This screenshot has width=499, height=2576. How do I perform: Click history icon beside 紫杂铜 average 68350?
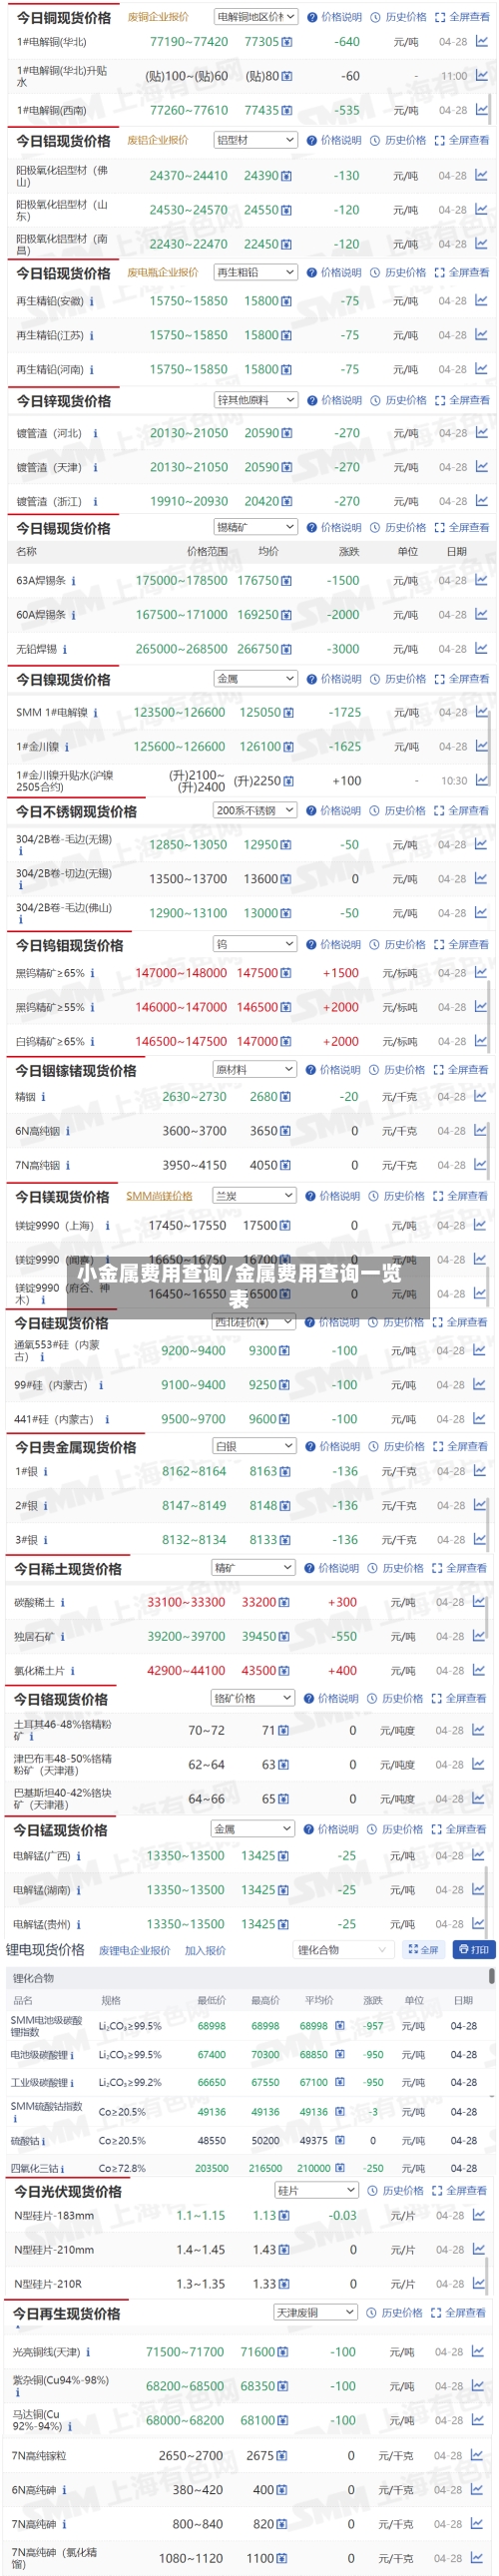coord(284,2386)
